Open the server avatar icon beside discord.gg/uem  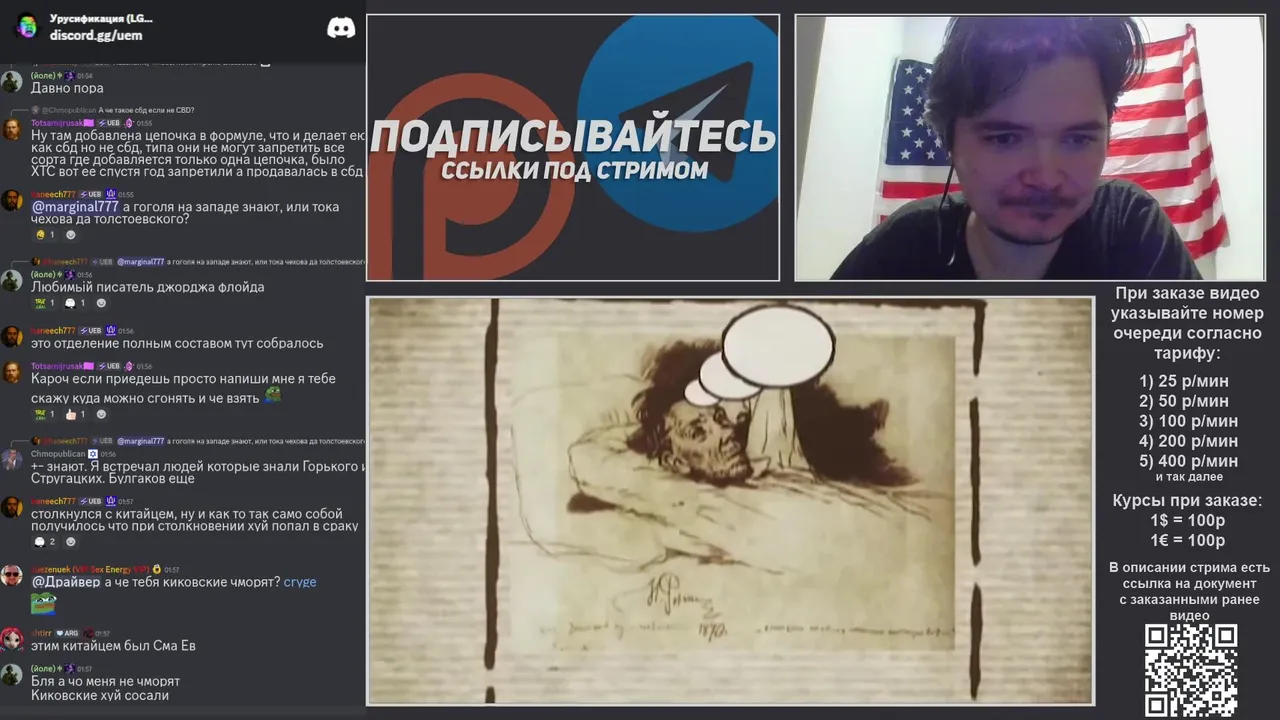(x=27, y=27)
